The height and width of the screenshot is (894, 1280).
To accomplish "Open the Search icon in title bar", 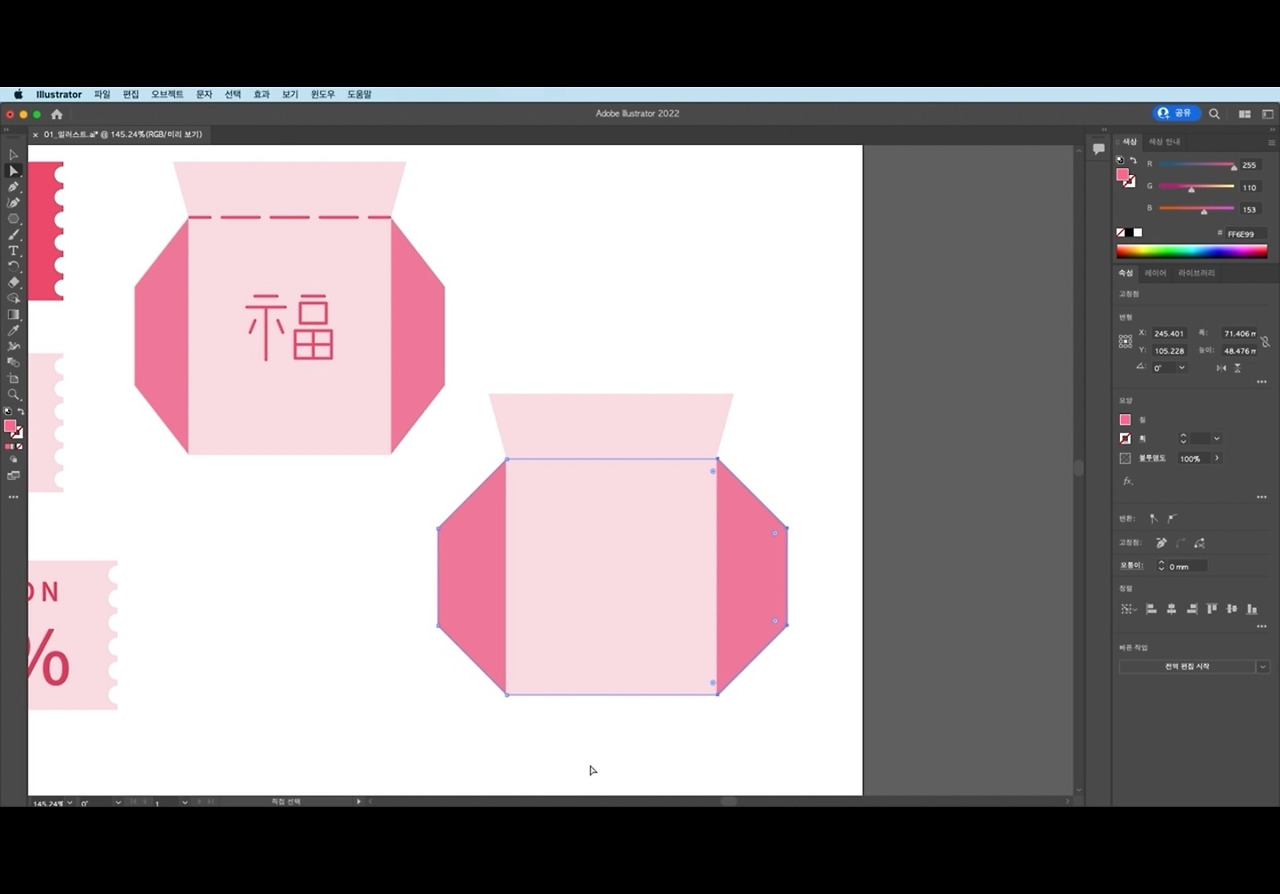I will (x=1214, y=114).
